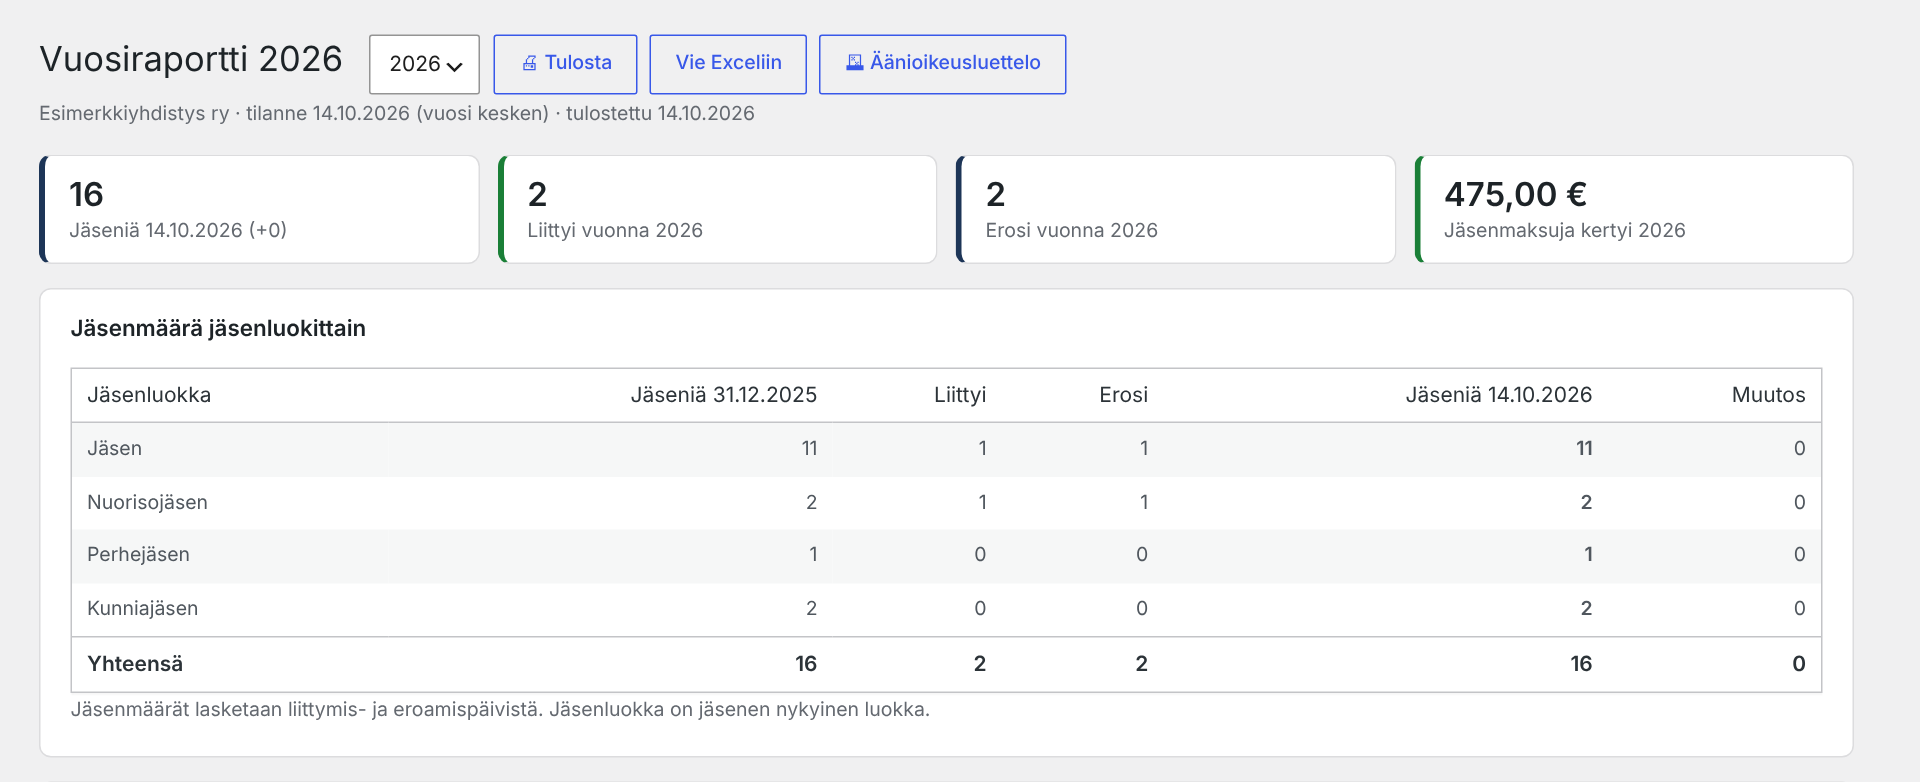Open the 2026 year dropdown

click(x=425, y=64)
